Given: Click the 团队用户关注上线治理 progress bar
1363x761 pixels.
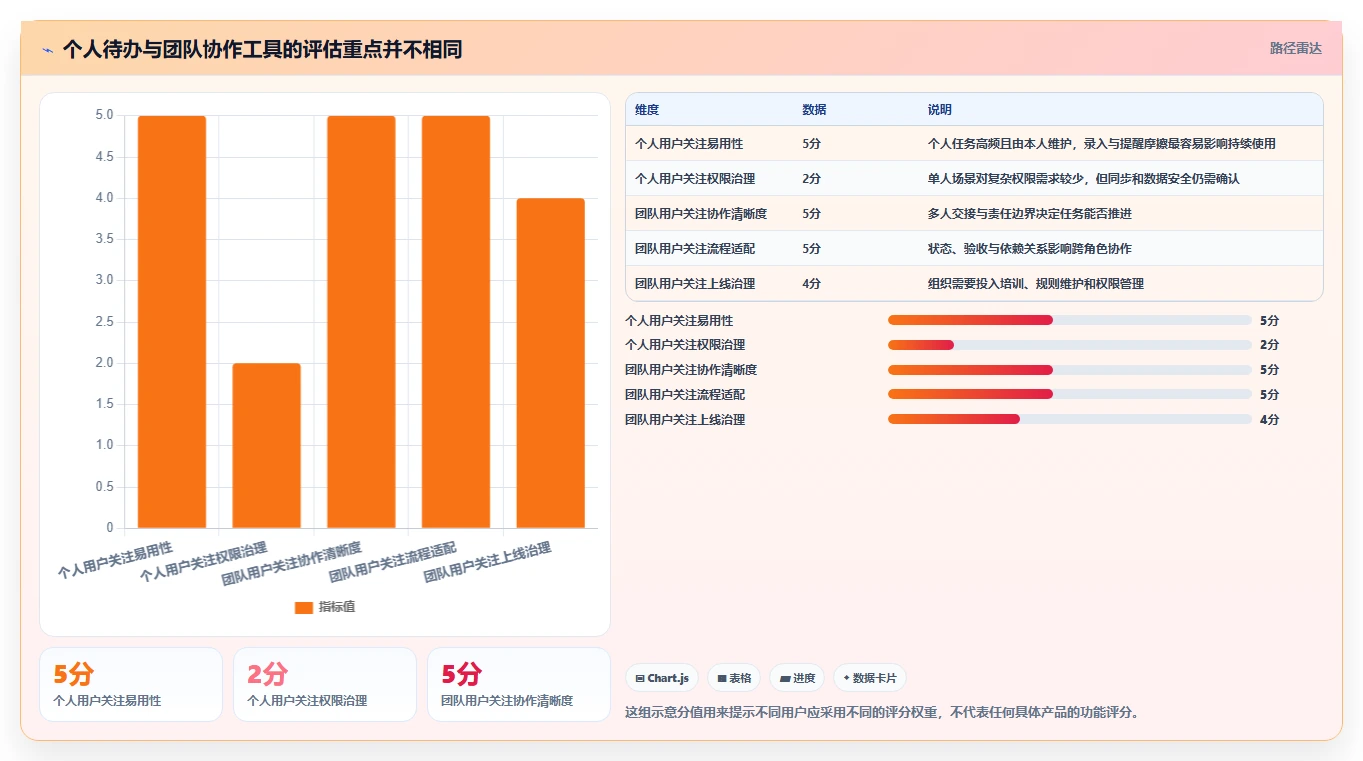Looking at the screenshot, I should point(1070,419).
